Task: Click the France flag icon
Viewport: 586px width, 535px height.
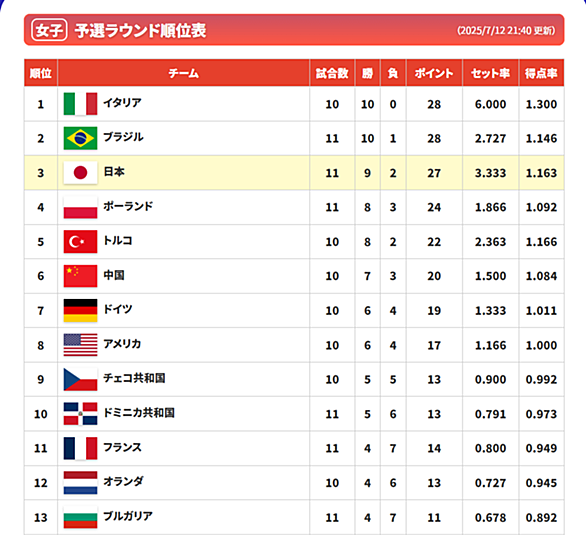Action: pos(80,448)
